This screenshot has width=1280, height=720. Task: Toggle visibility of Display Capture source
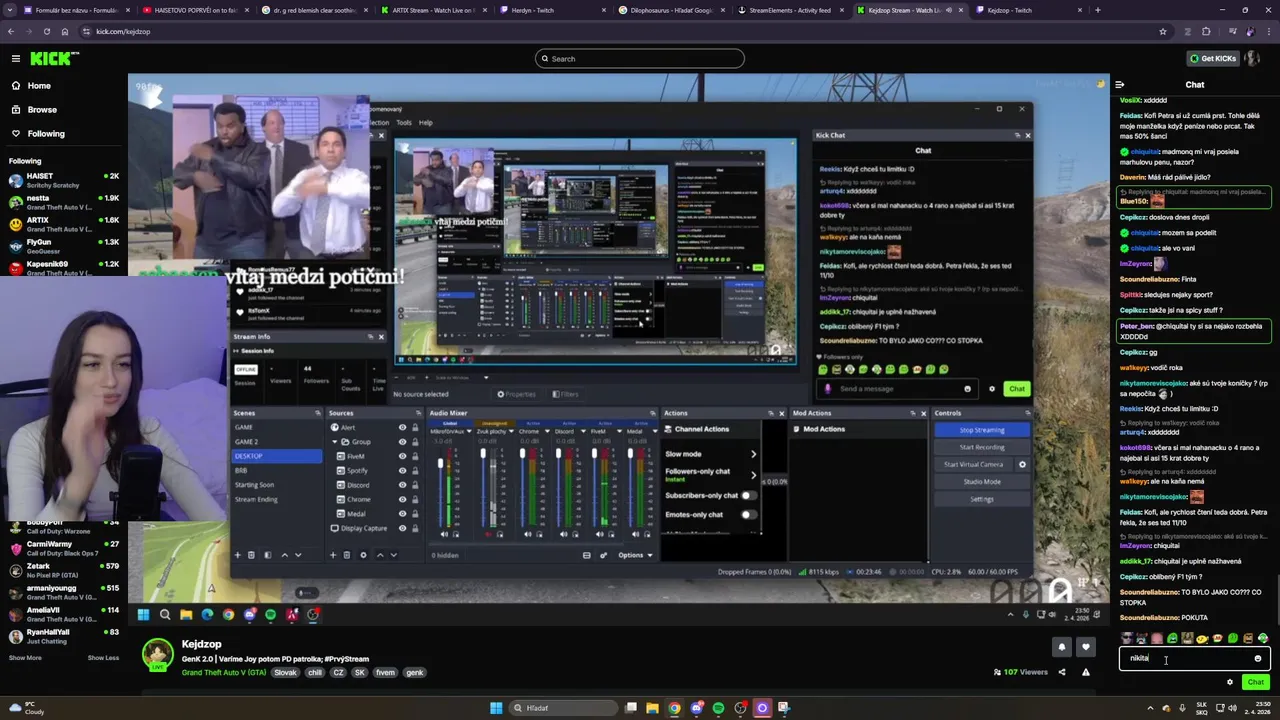tap(403, 528)
